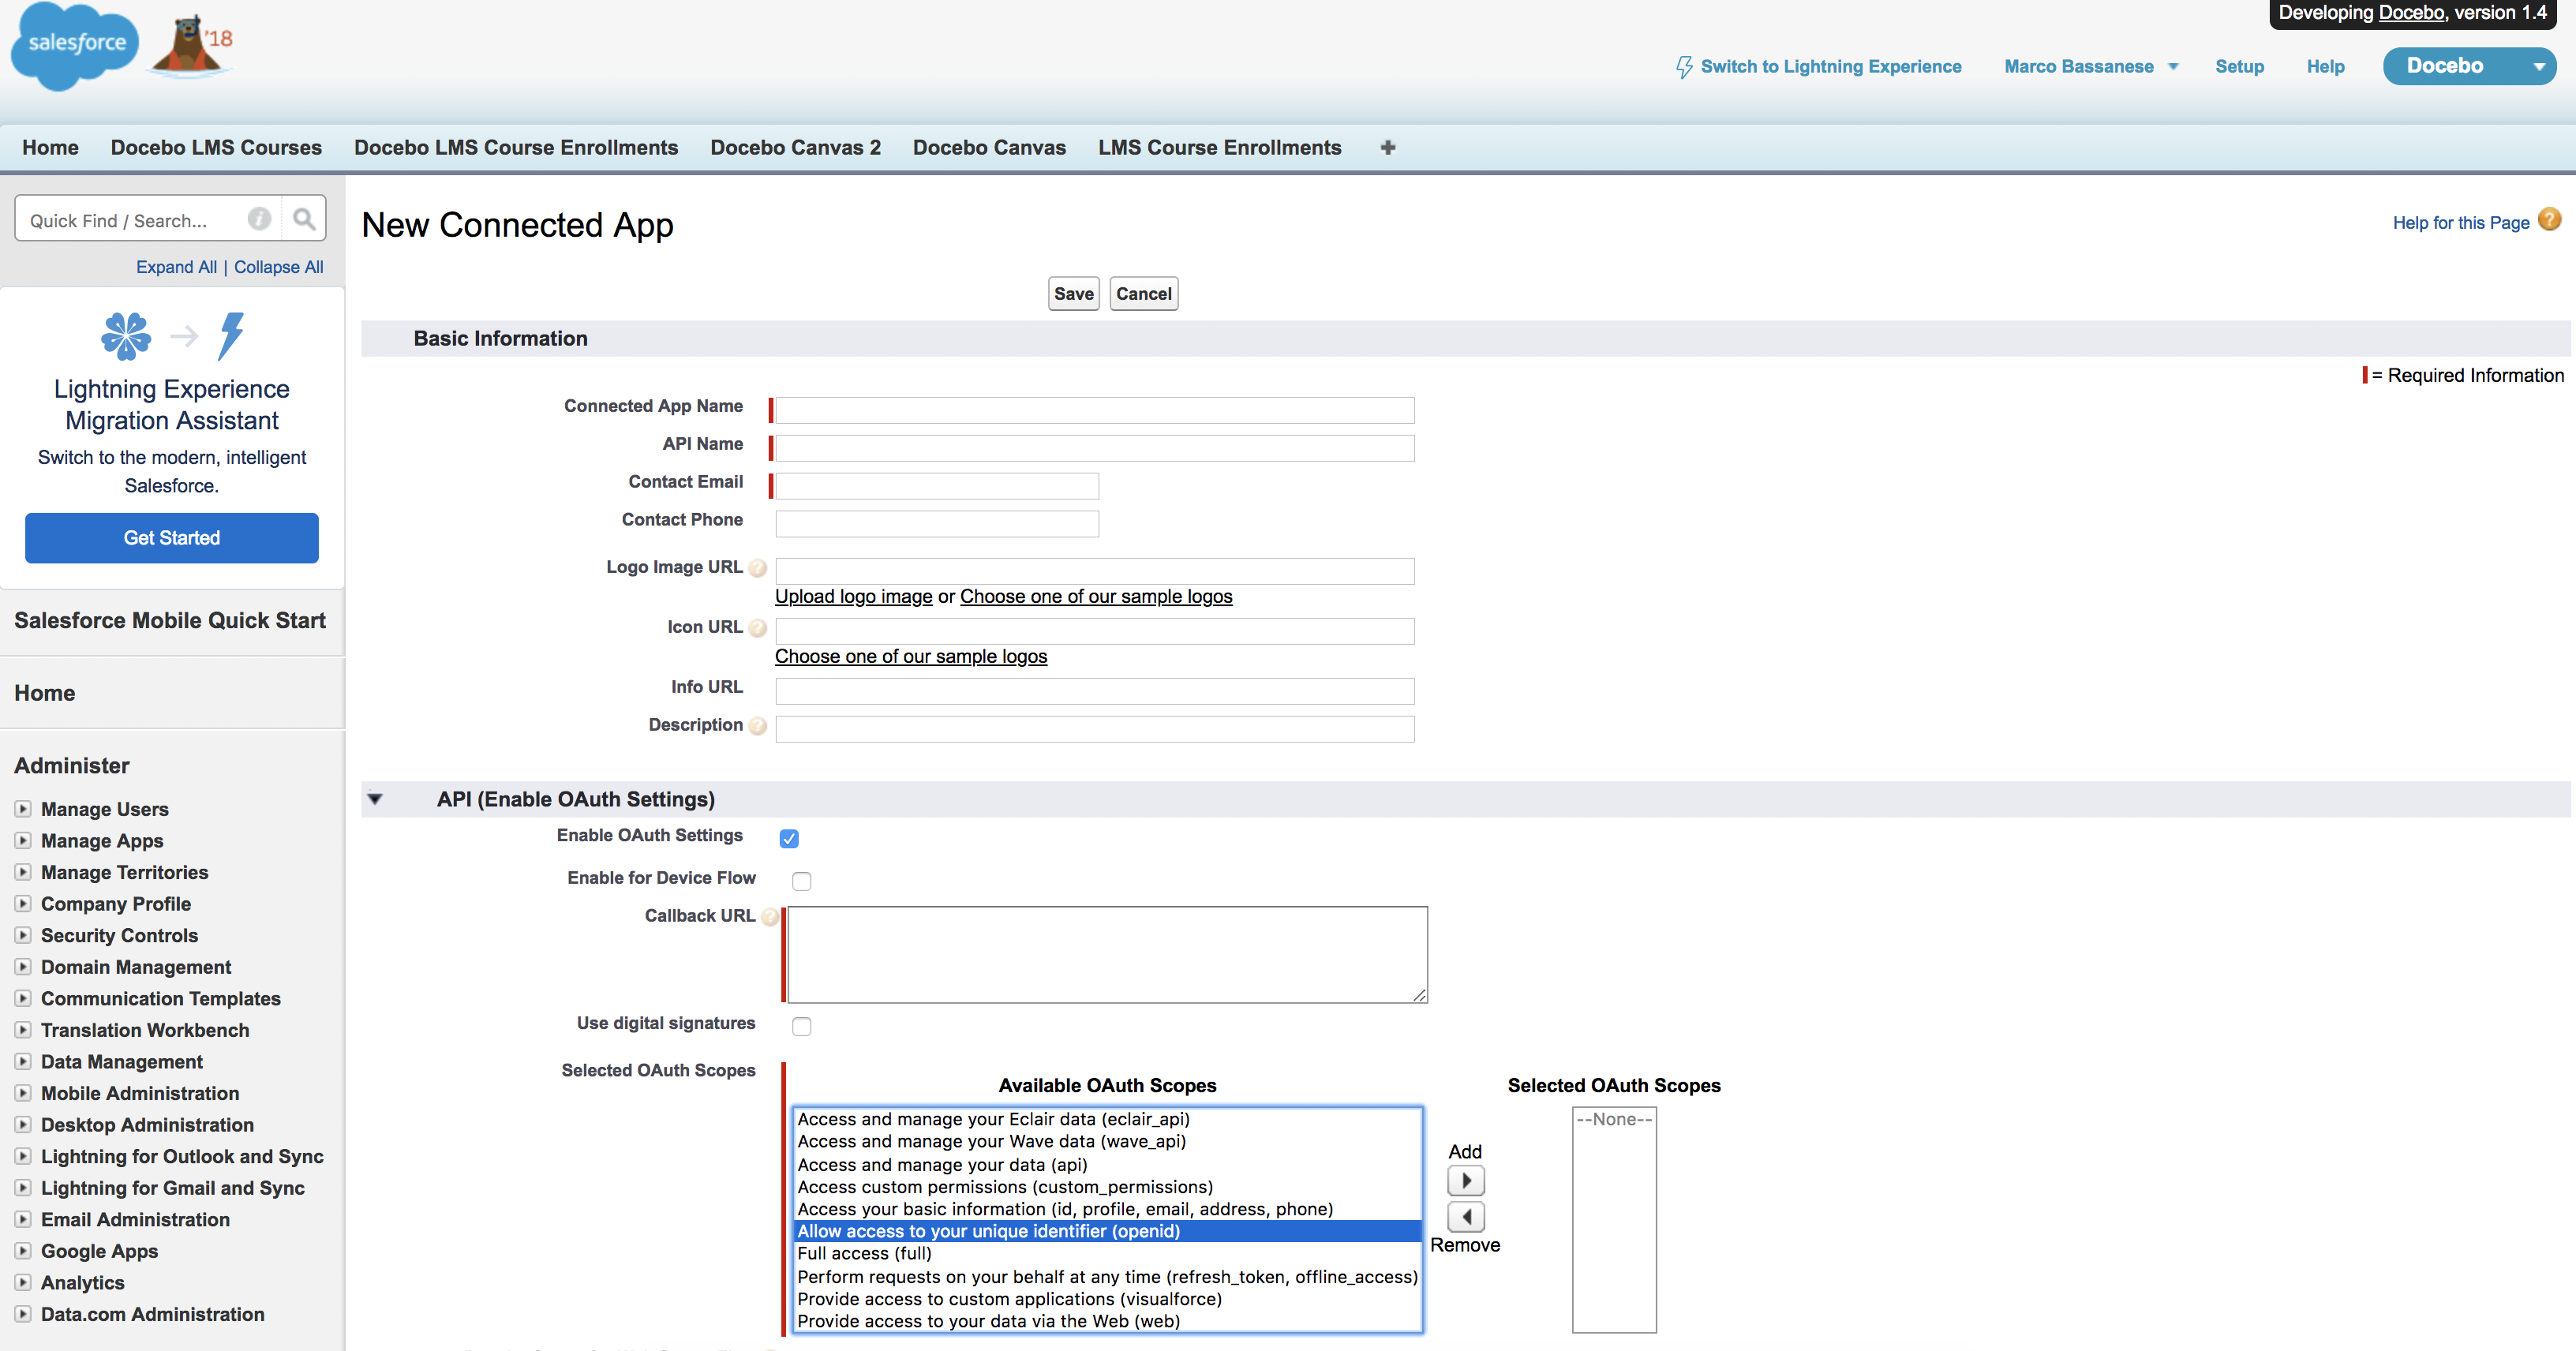Expand Communication Templates node
The width and height of the screenshot is (2576, 1351).
click(23, 998)
